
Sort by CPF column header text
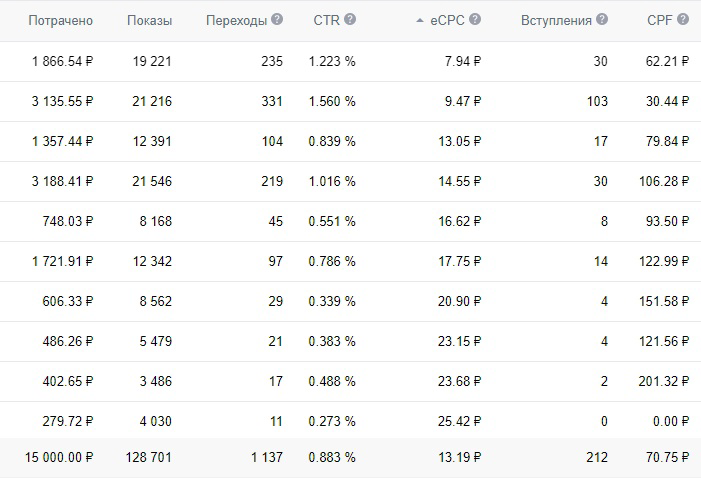[x=660, y=20]
